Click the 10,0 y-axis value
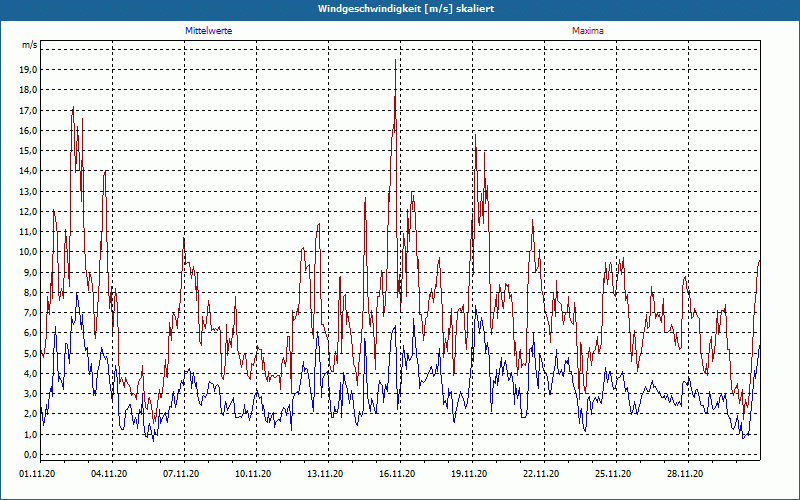 pos(28,252)
